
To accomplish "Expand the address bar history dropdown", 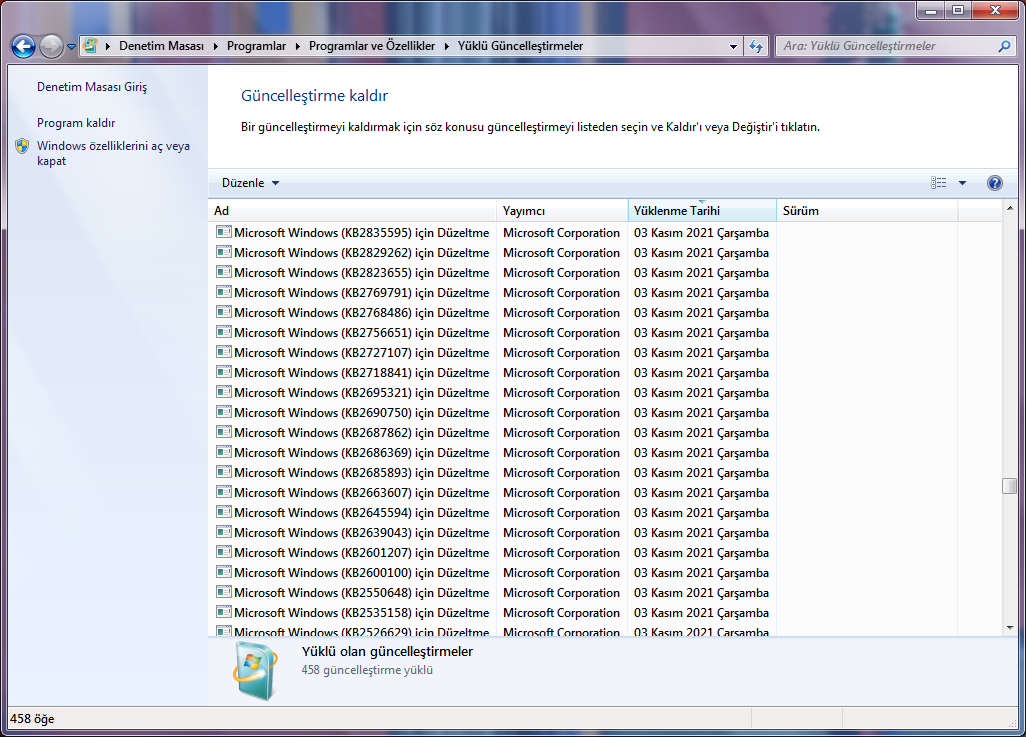I will [x=734, y=46].
